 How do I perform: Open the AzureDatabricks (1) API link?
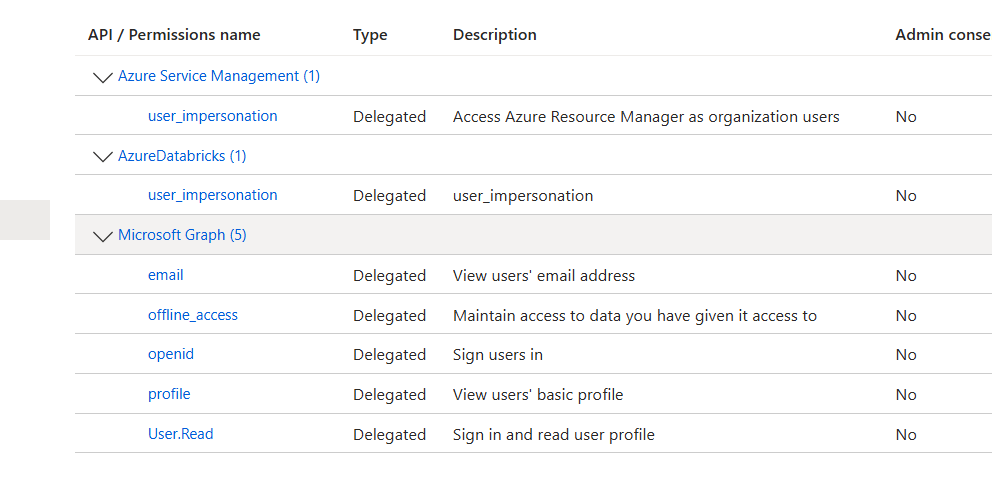(x=182, y=156)
